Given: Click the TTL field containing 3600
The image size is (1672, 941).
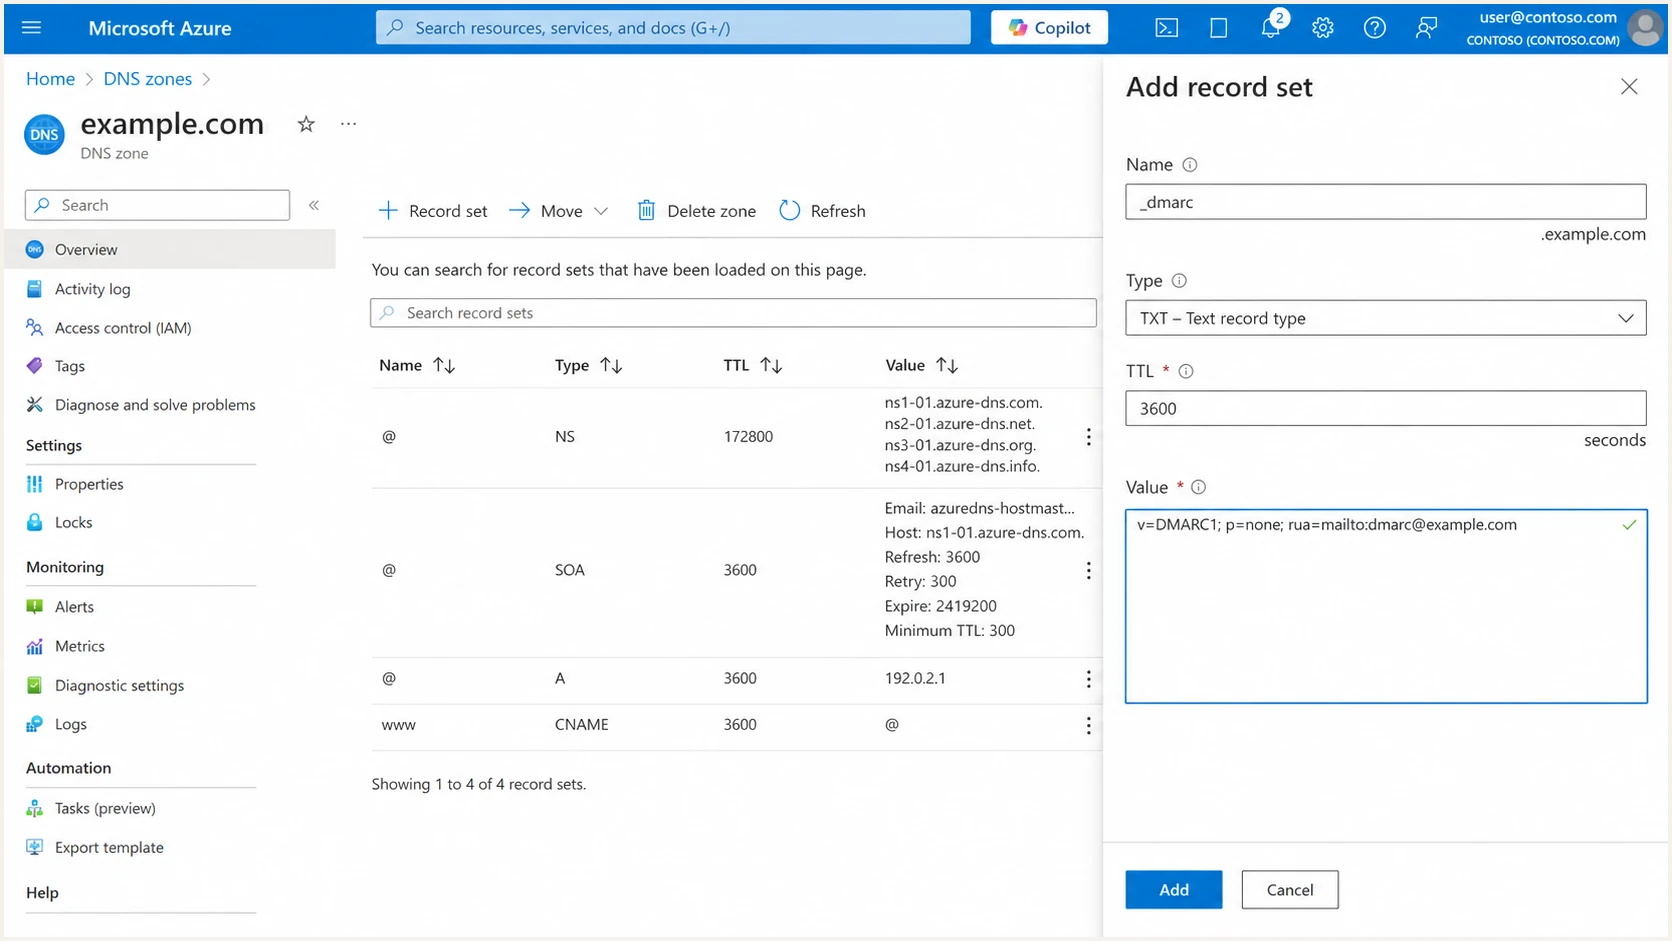Looking at the screenshot, I should pos(1385,408).
